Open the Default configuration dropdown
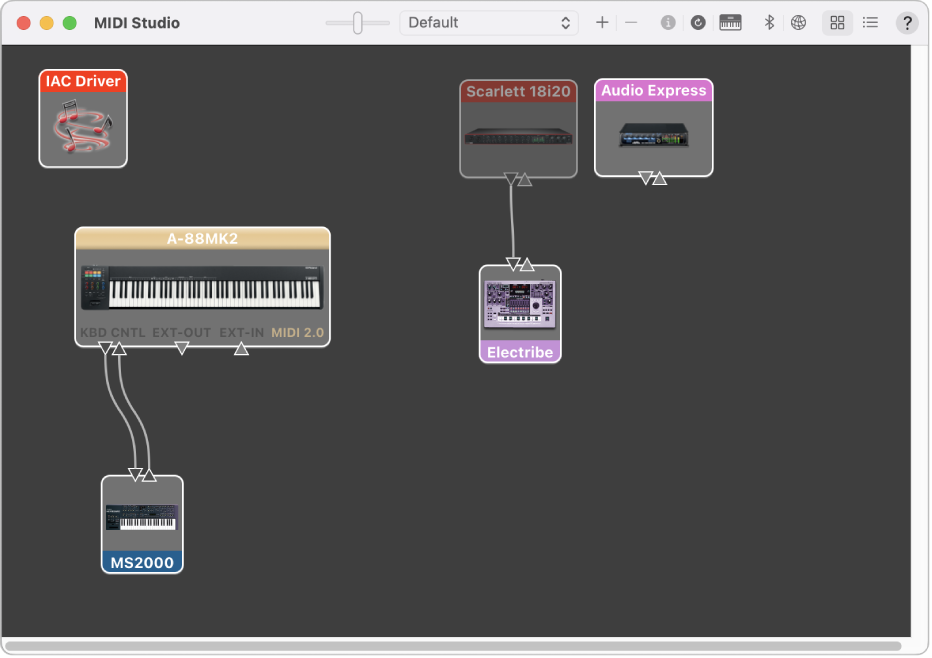932x658 pixels. click(489, 21)
